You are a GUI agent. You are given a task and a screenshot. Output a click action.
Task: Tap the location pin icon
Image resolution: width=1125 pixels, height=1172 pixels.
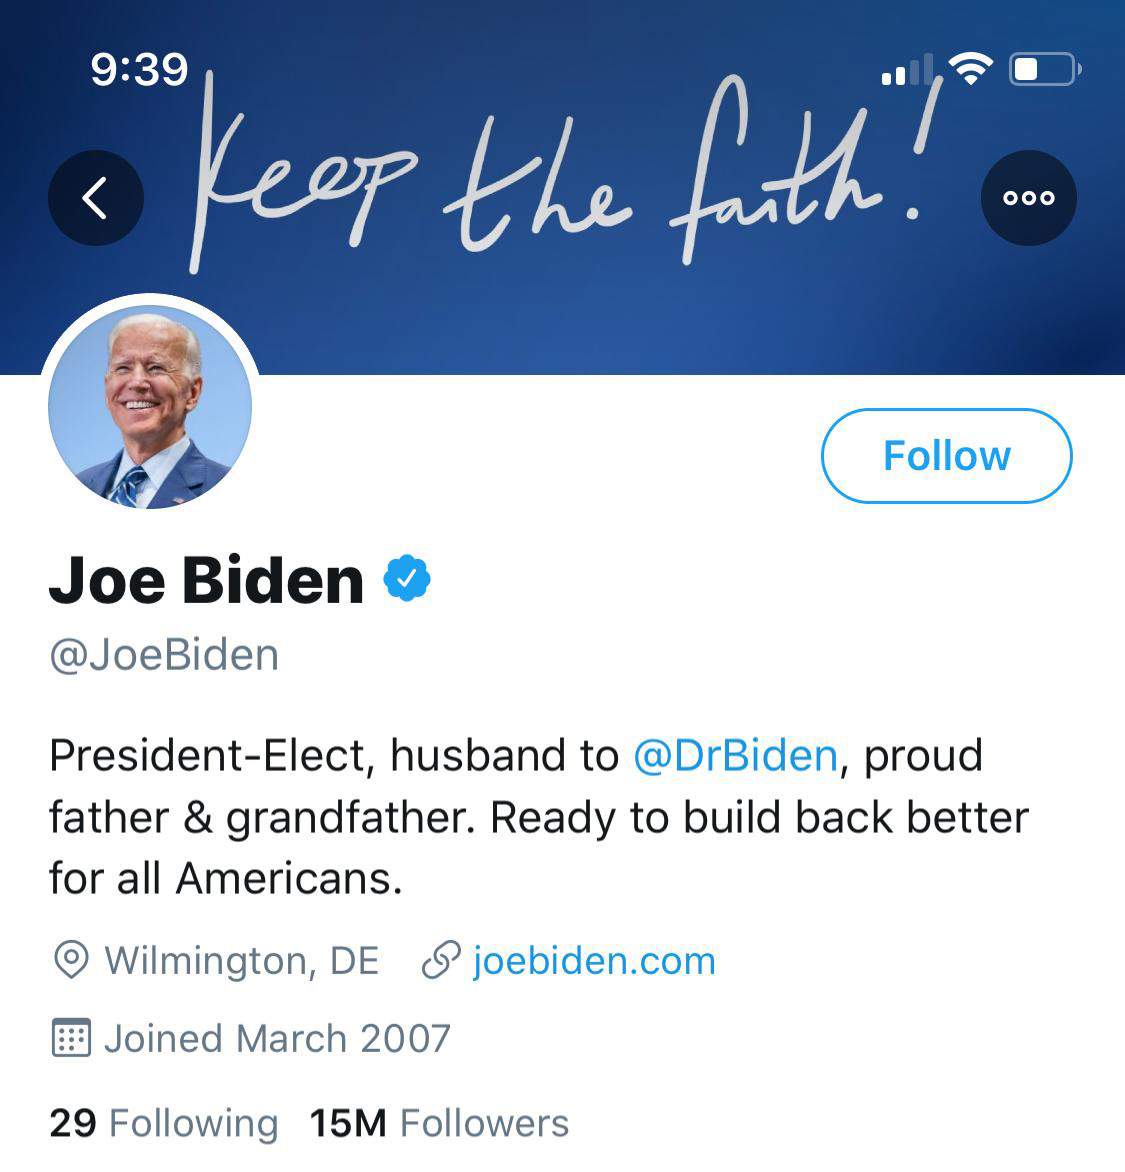pos(72,960)
